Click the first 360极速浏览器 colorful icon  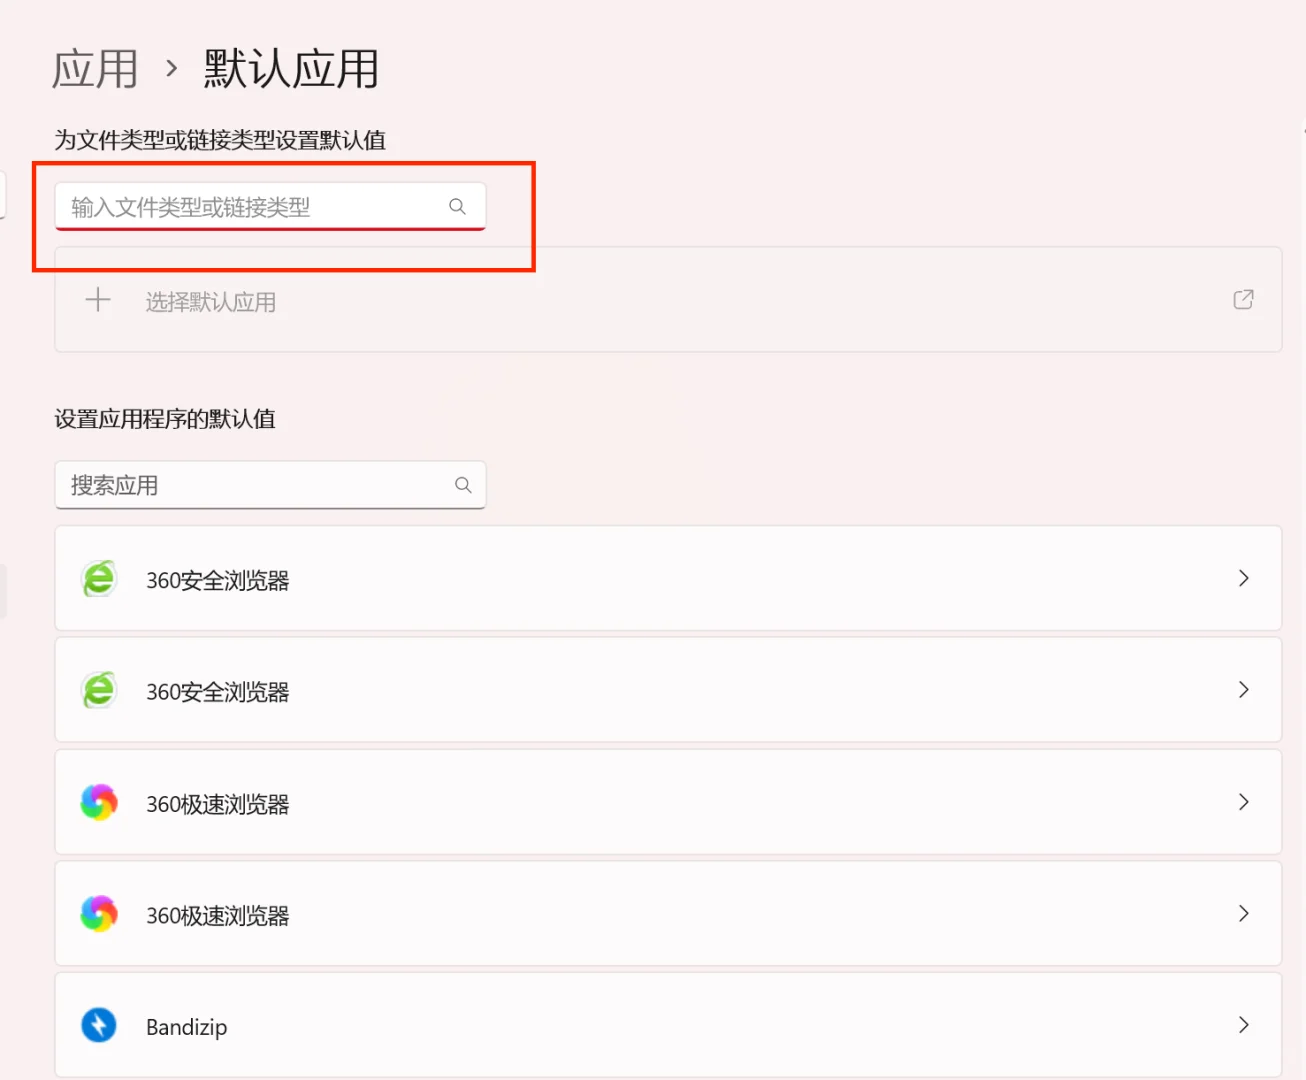(99, 802)
